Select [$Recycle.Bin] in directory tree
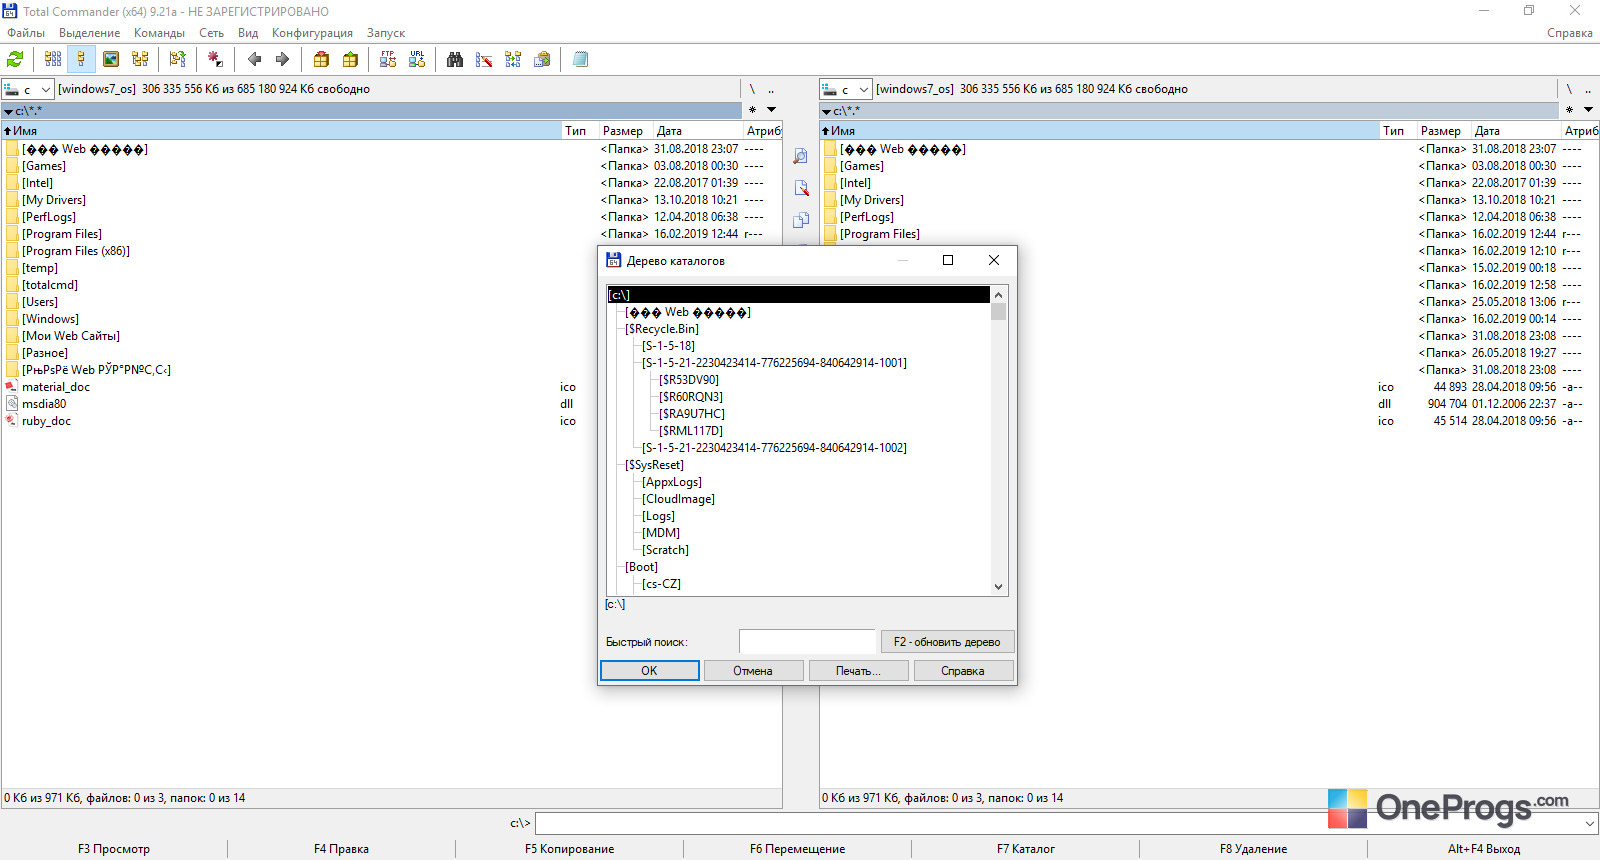Image resolution: width=1600 pixels, height=860 pixels. (x=662, y=329)
